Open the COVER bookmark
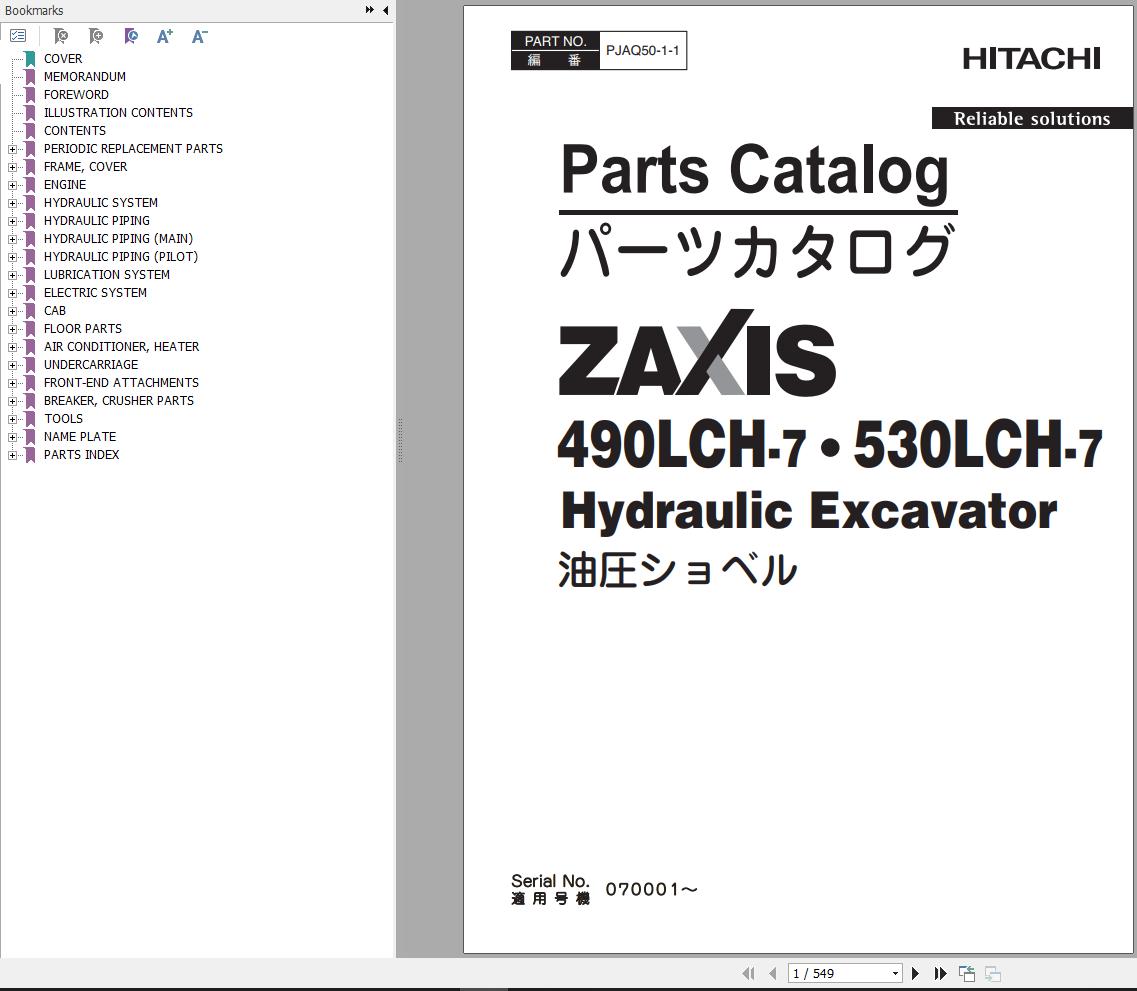1137x991 pixels. [x=63, y=59]
